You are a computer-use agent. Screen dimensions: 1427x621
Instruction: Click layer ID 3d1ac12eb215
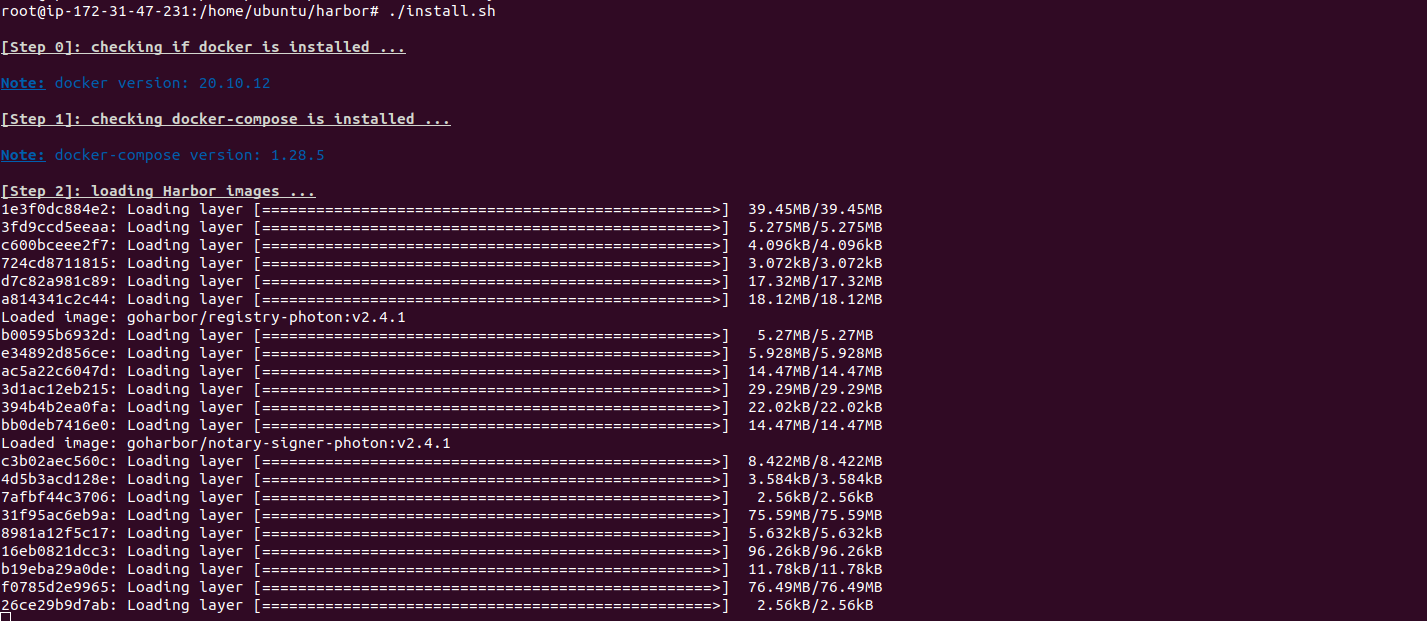[x=55, y=389]
